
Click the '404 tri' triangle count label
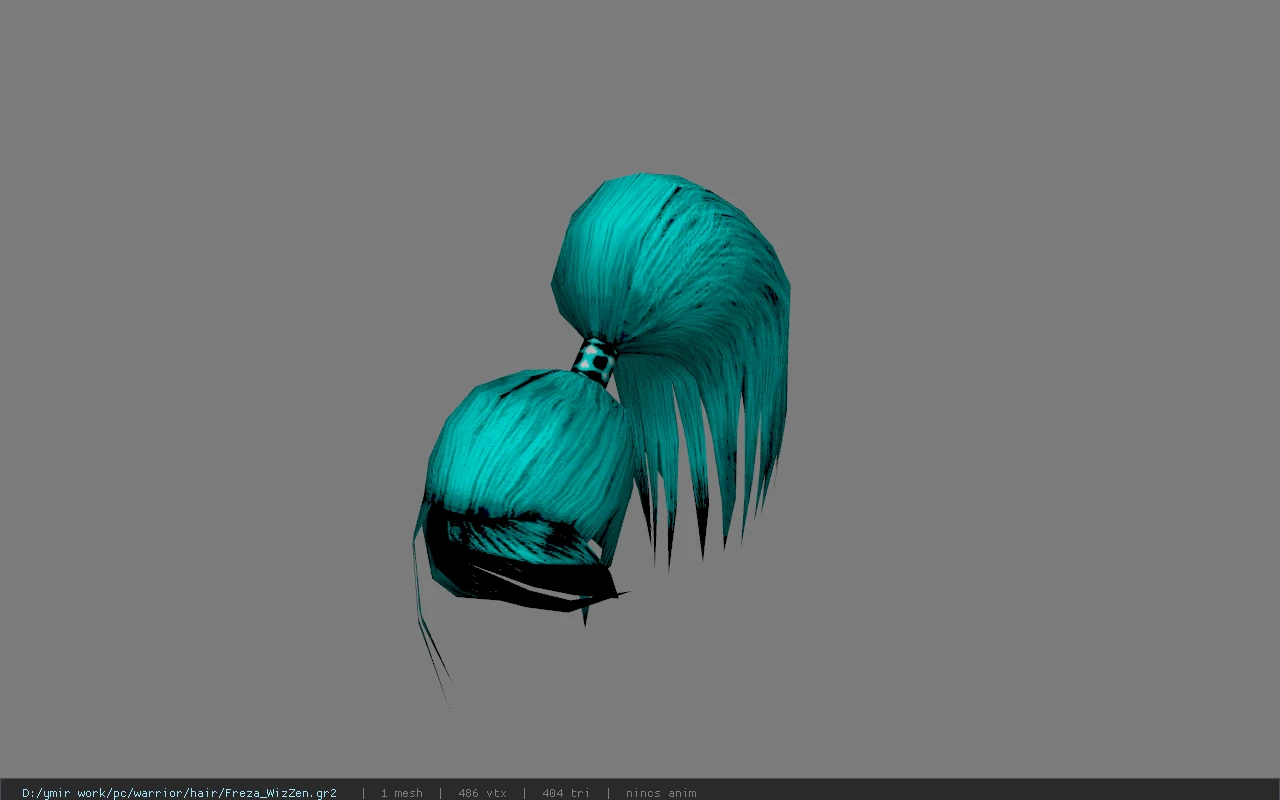click(566, 793)
